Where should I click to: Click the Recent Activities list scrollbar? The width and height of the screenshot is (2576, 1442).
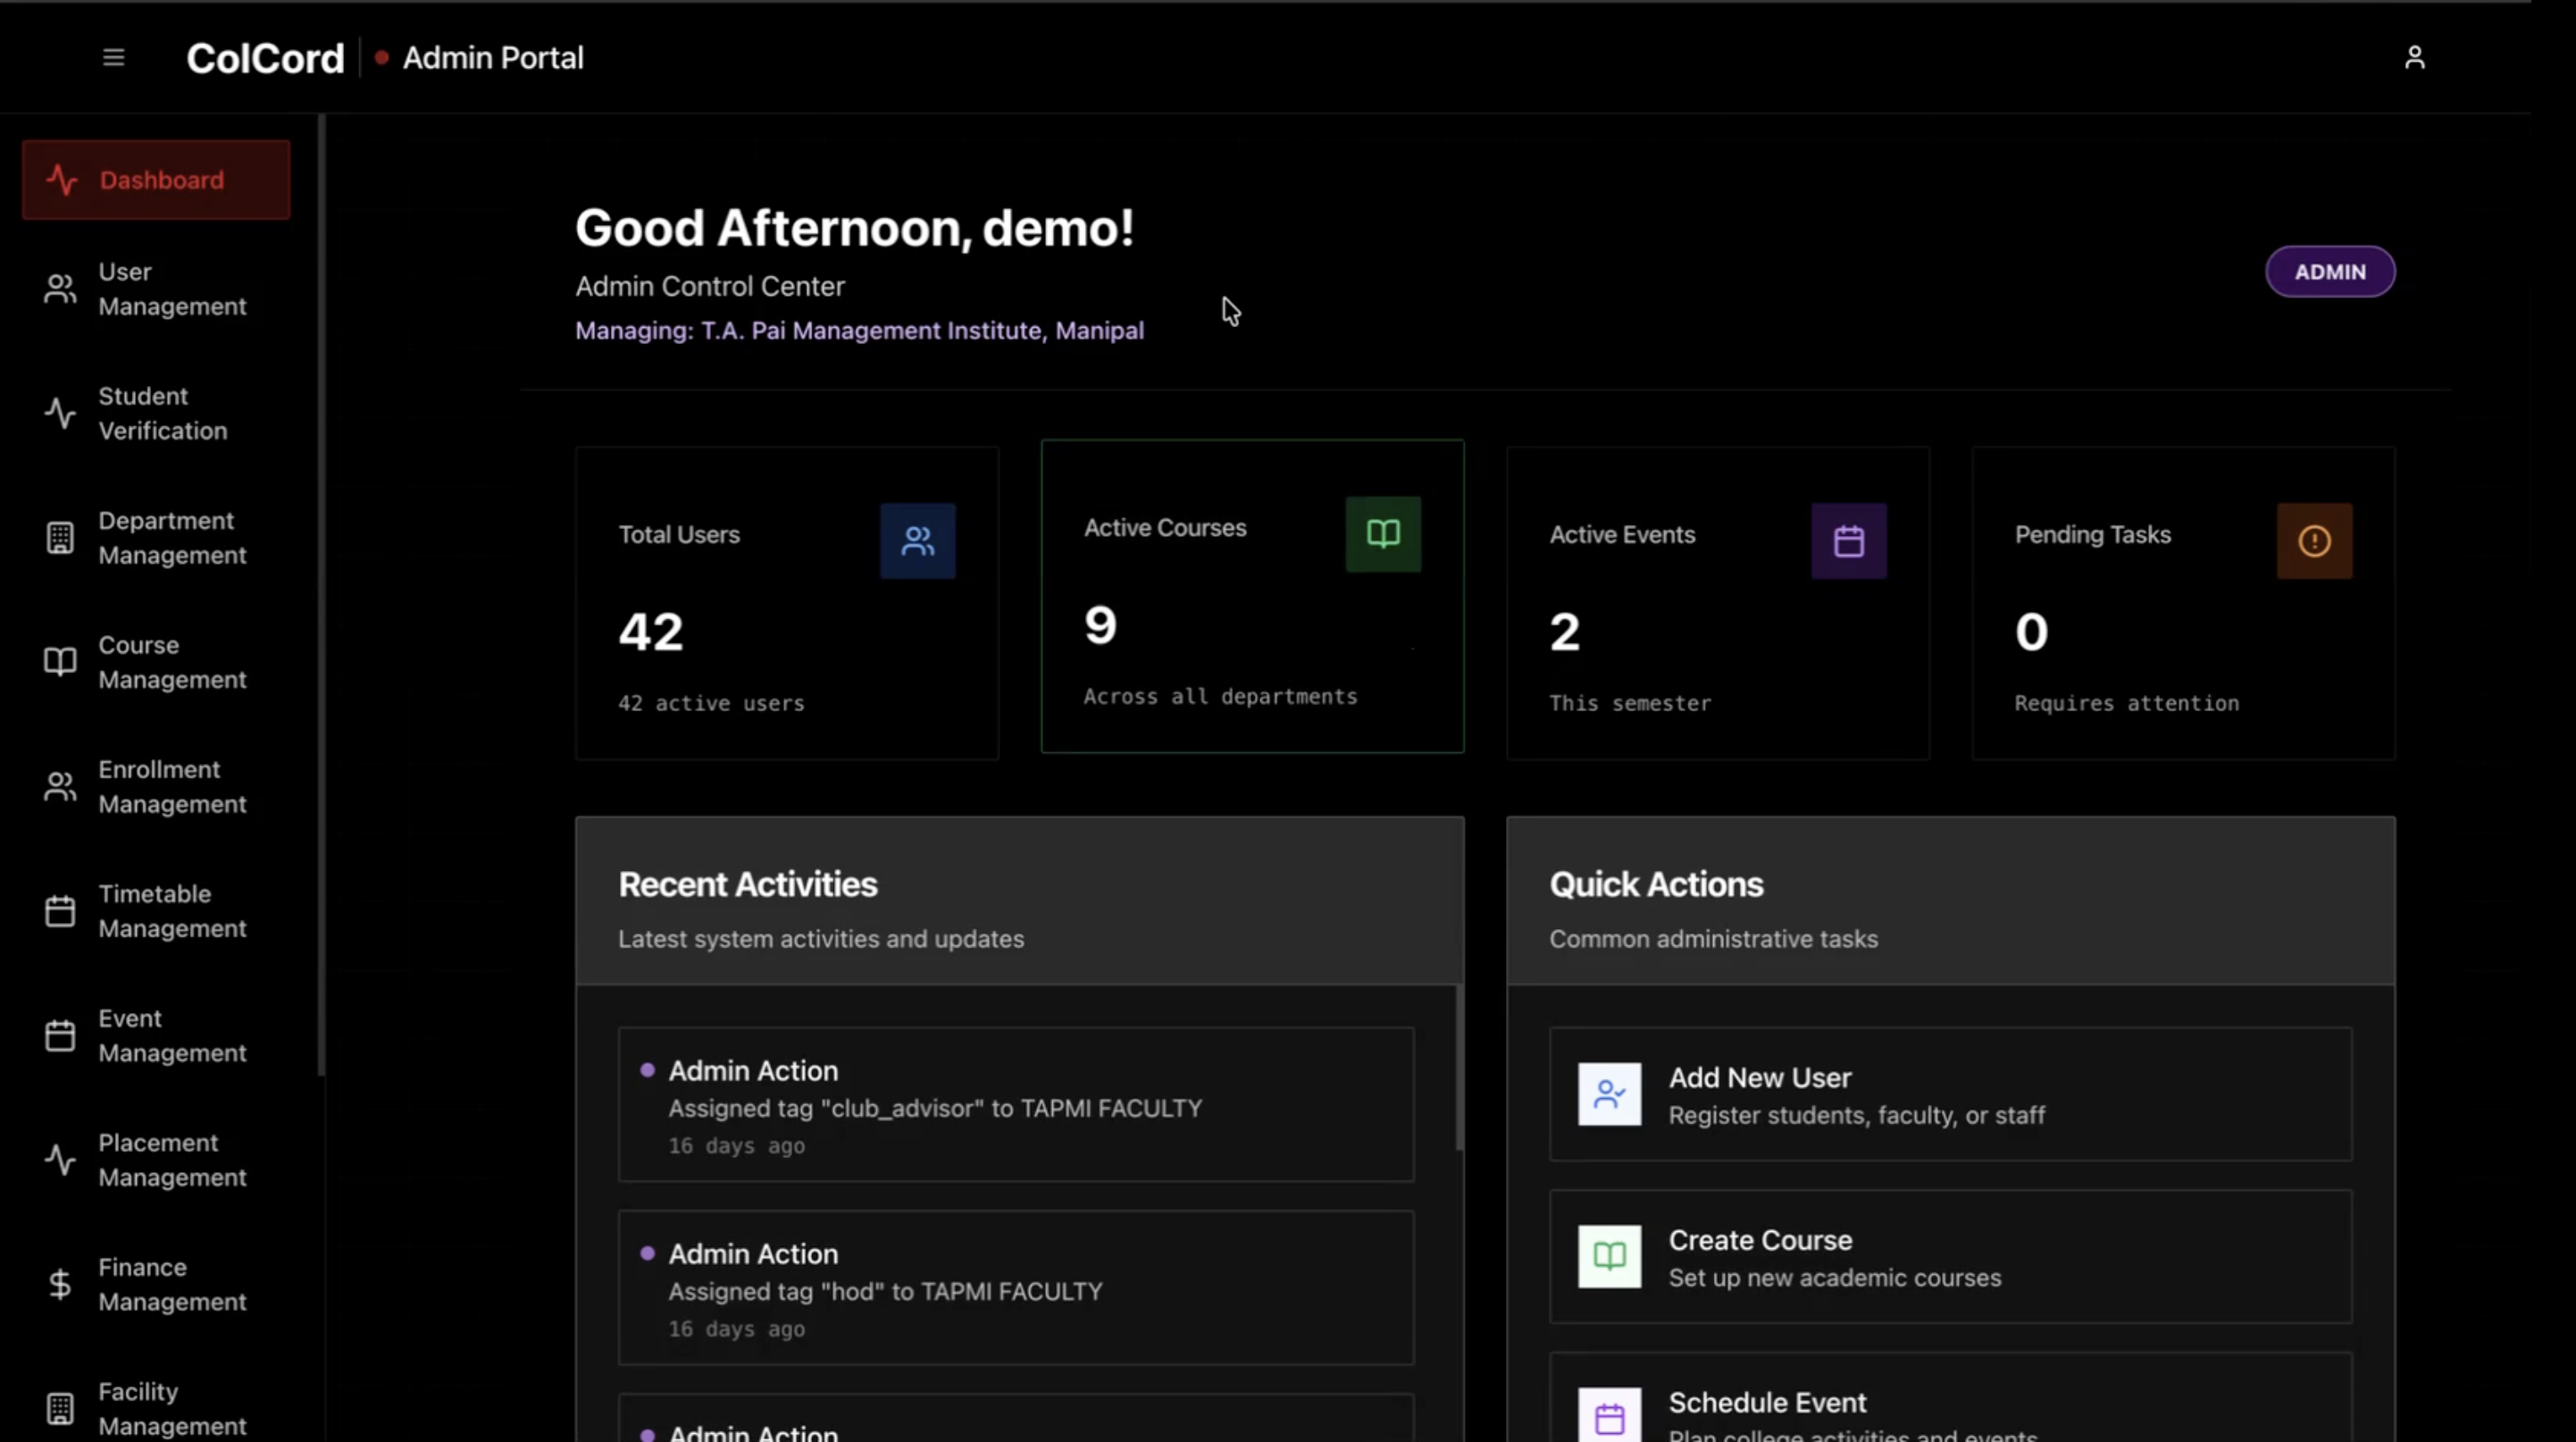click(x=1459, y=1068)
